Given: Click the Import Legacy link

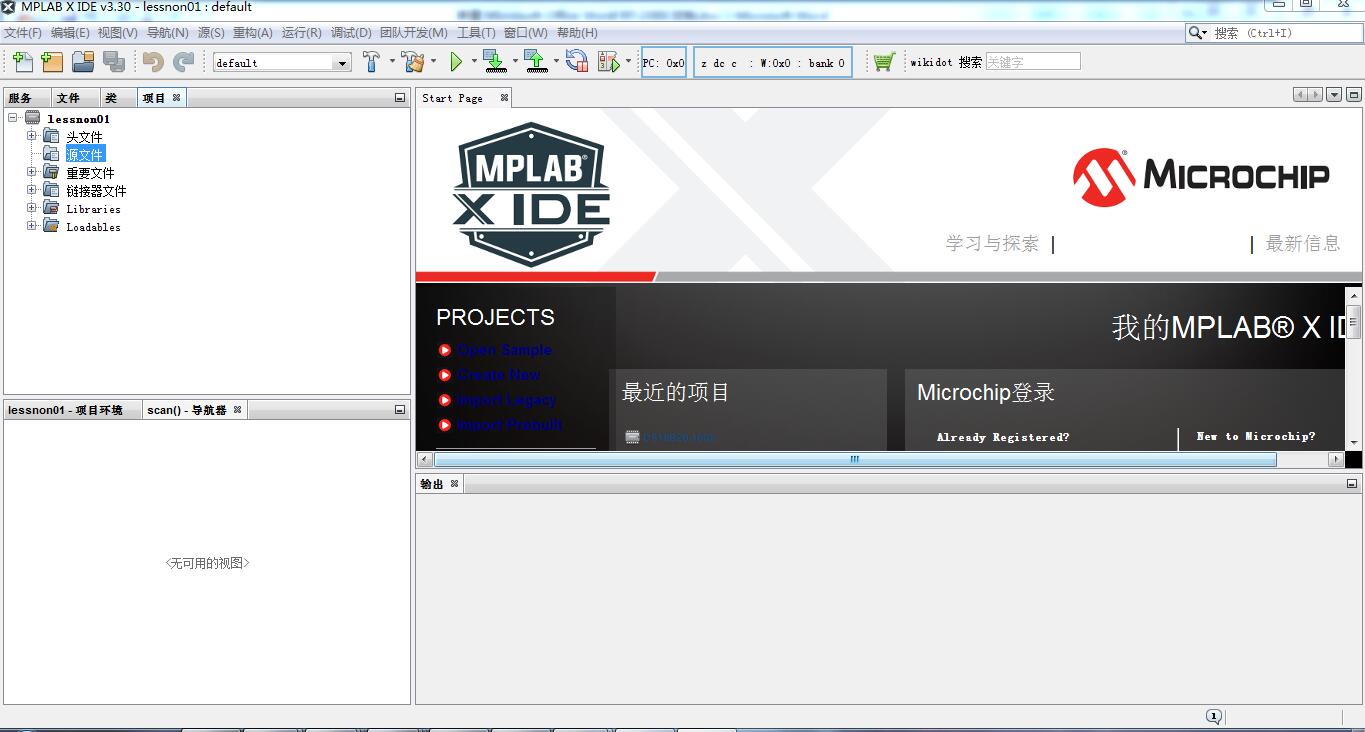Looking at the screenshot, I should 506,400.
